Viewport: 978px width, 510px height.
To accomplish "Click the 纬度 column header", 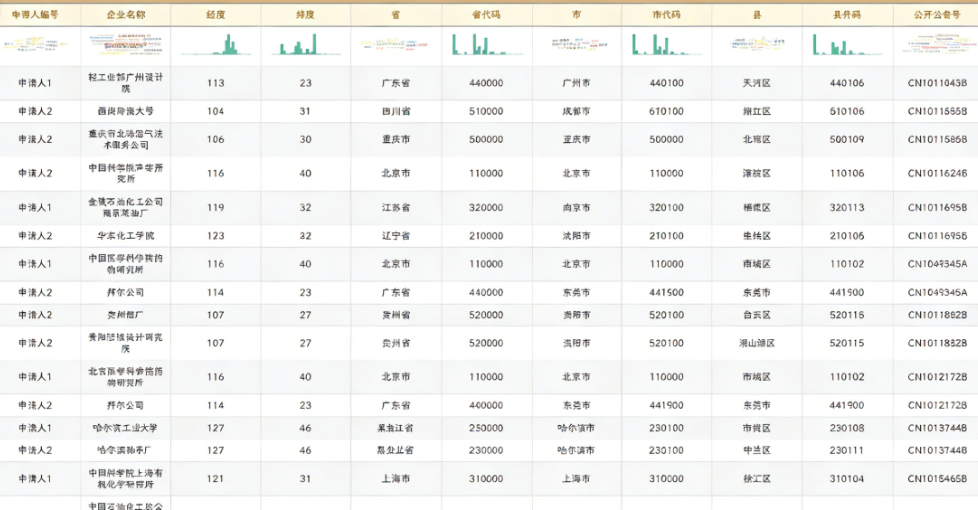I will 305,15.
